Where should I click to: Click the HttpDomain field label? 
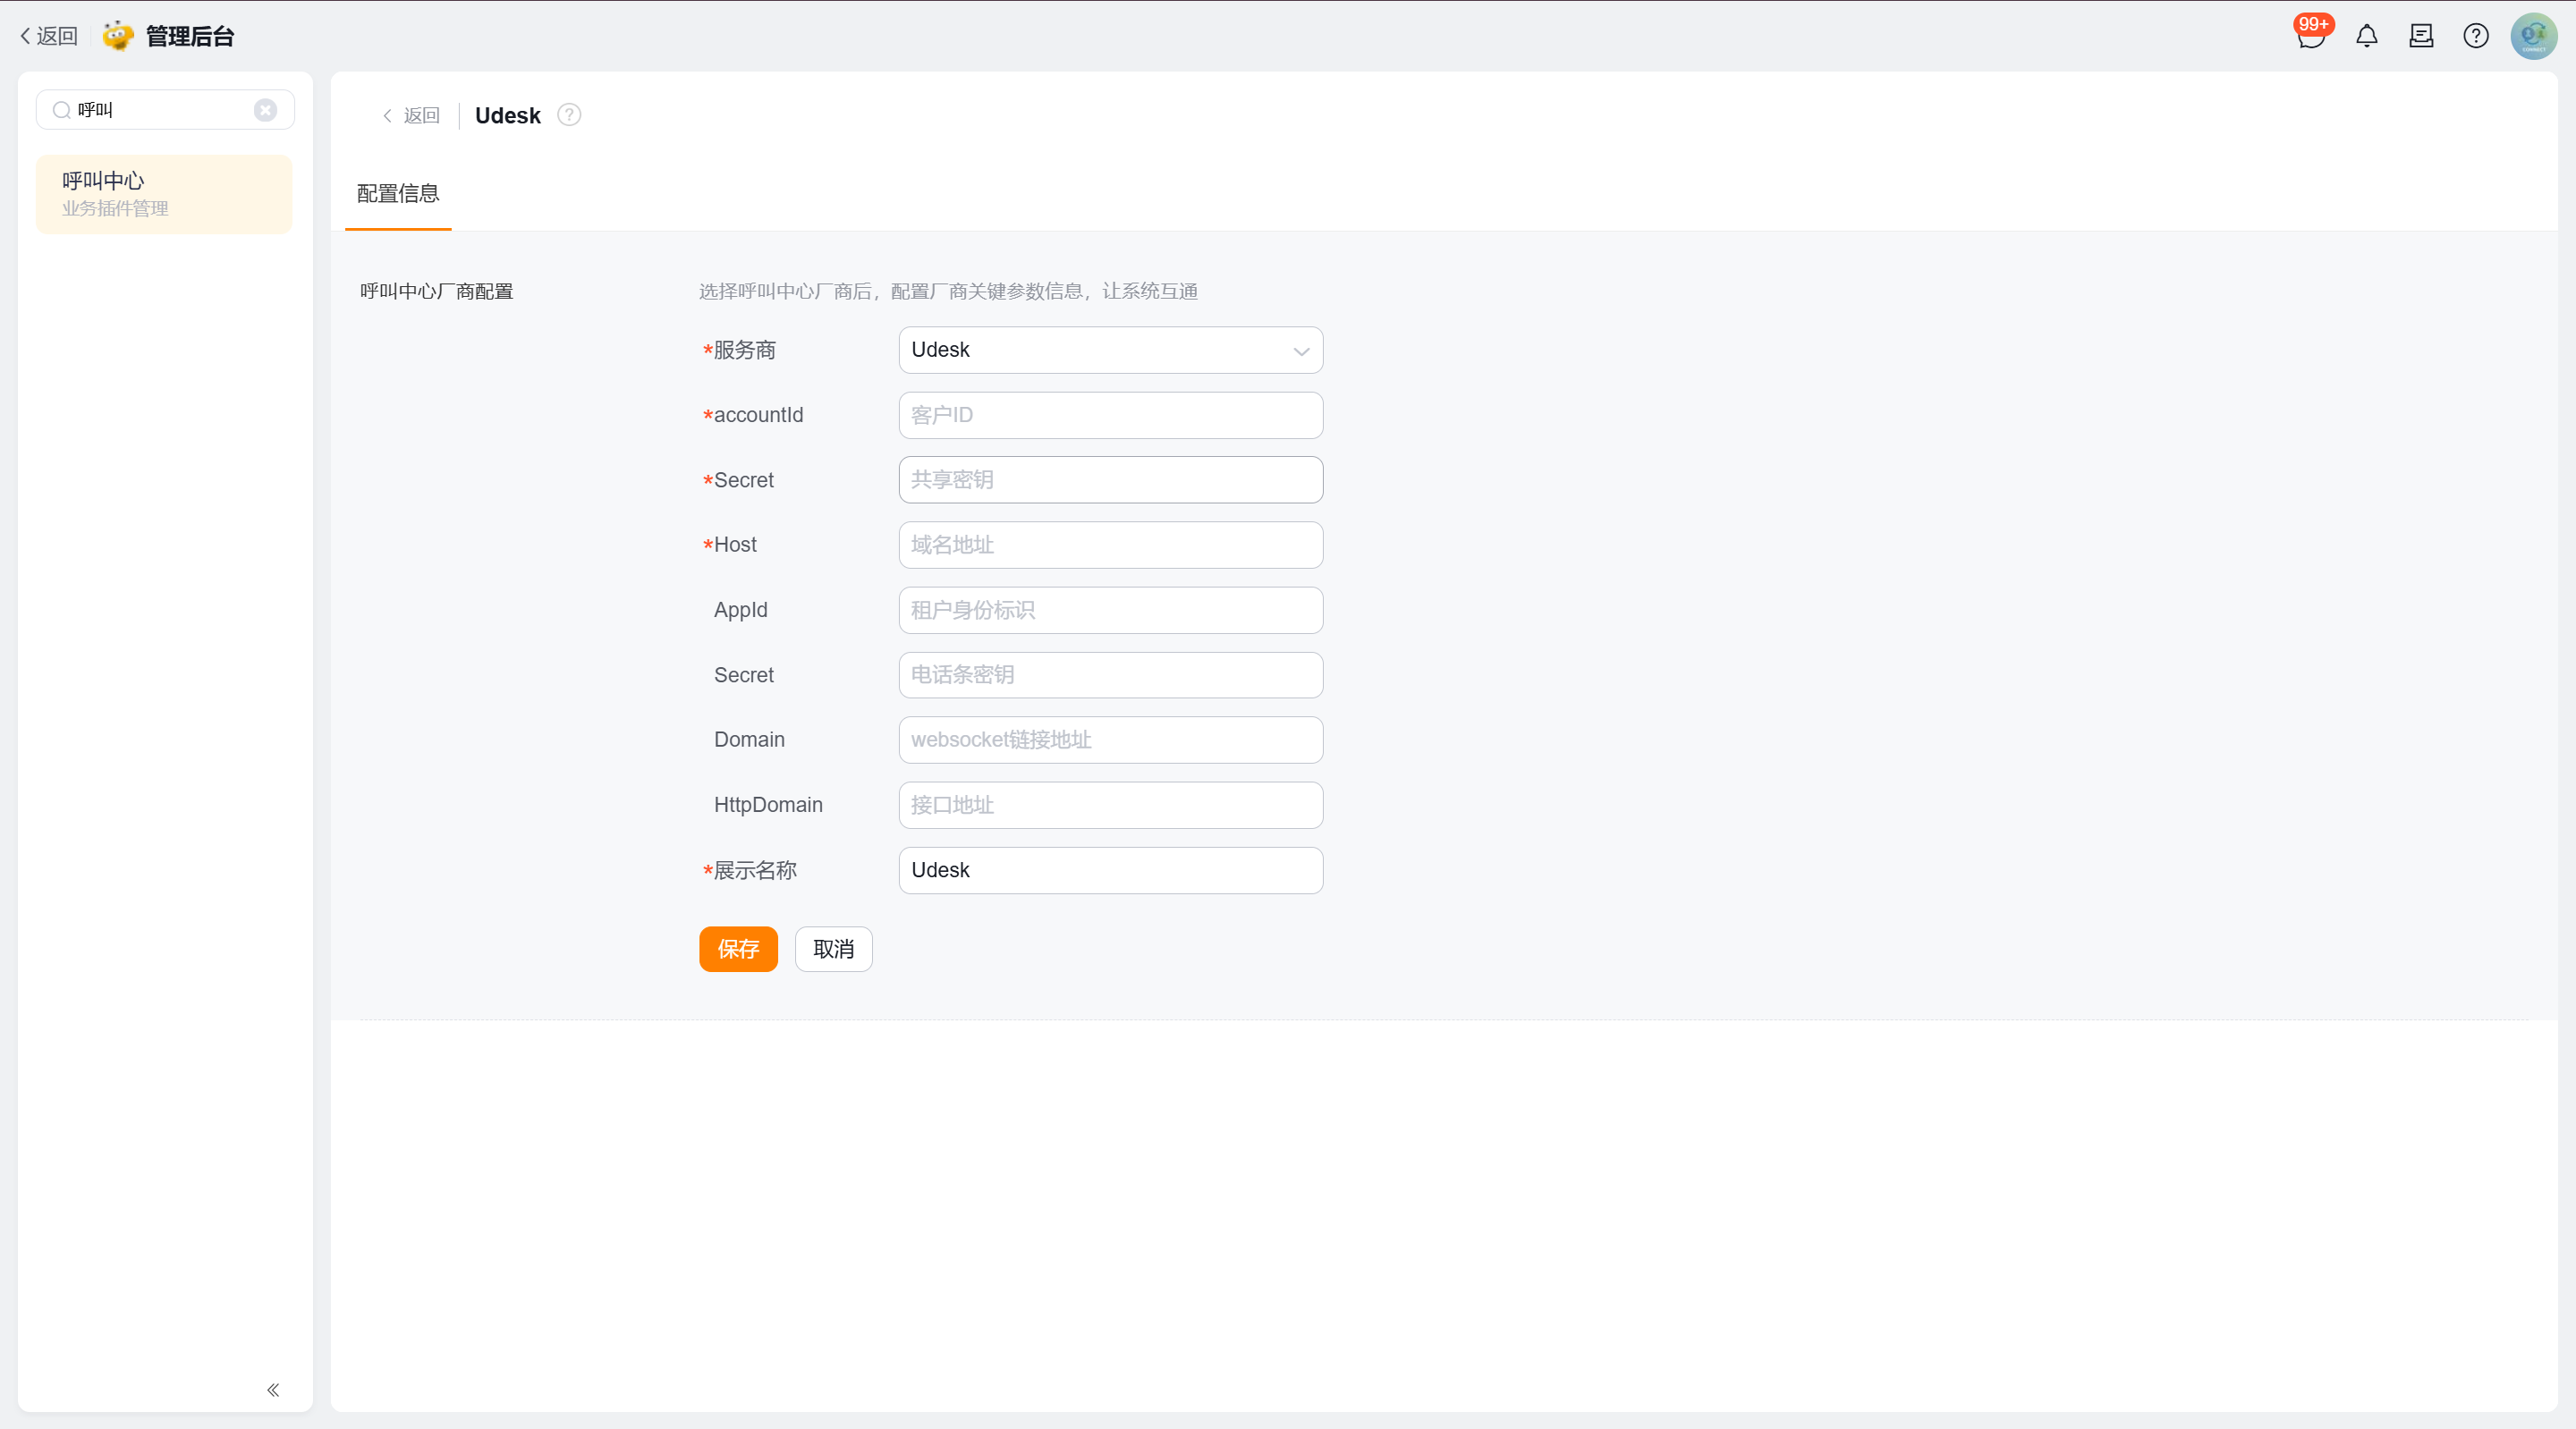coord(768,805)
